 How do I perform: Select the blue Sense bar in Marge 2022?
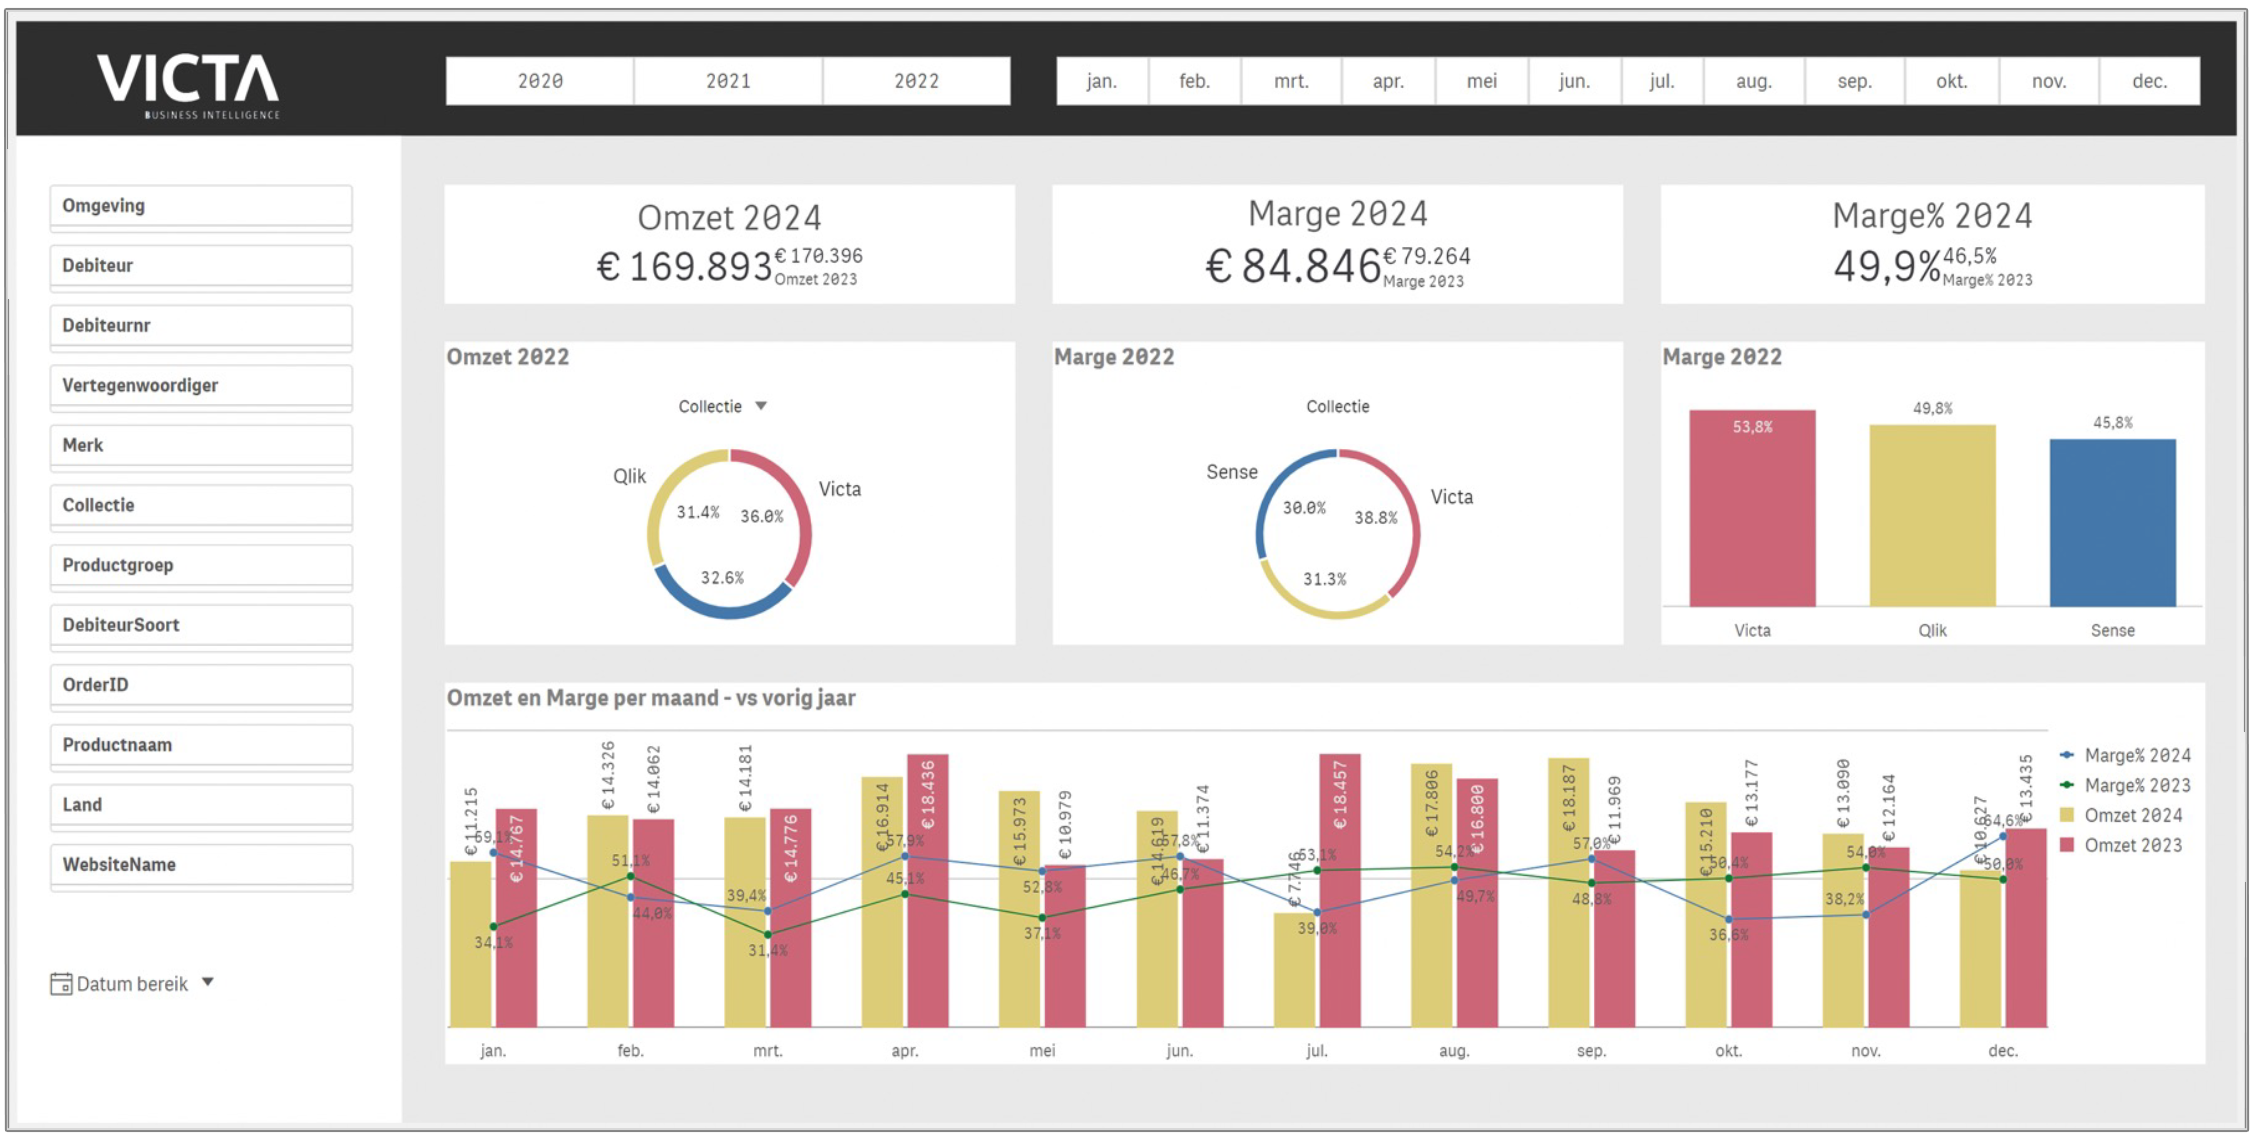click(x=2112, y=522)
